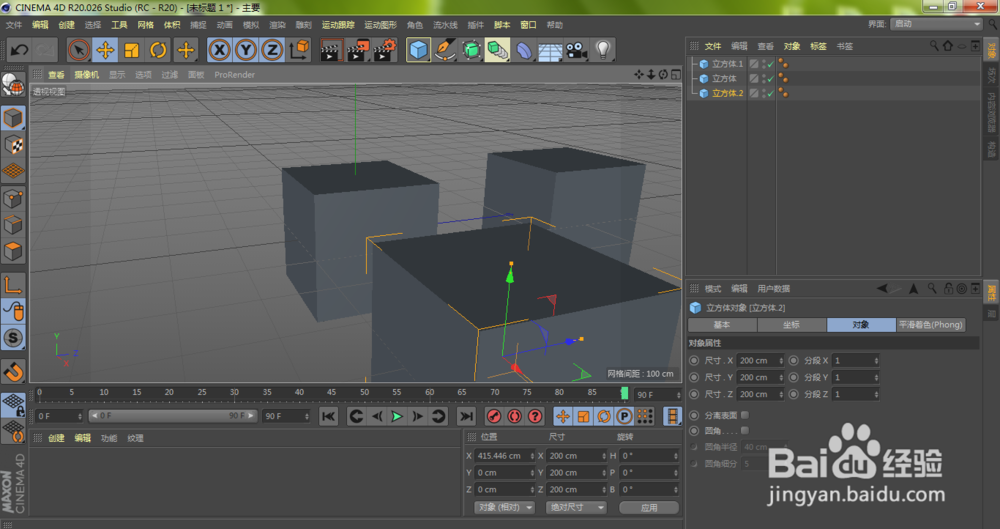1000x529 pixels.
Task: Open the 文件 menu
Action: [x=13, y=25]
